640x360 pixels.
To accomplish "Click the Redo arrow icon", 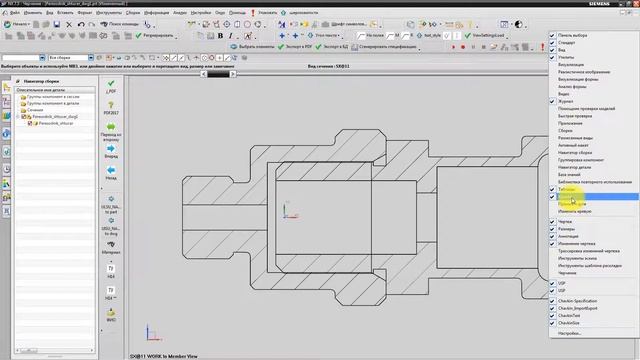I will point(92,24).
